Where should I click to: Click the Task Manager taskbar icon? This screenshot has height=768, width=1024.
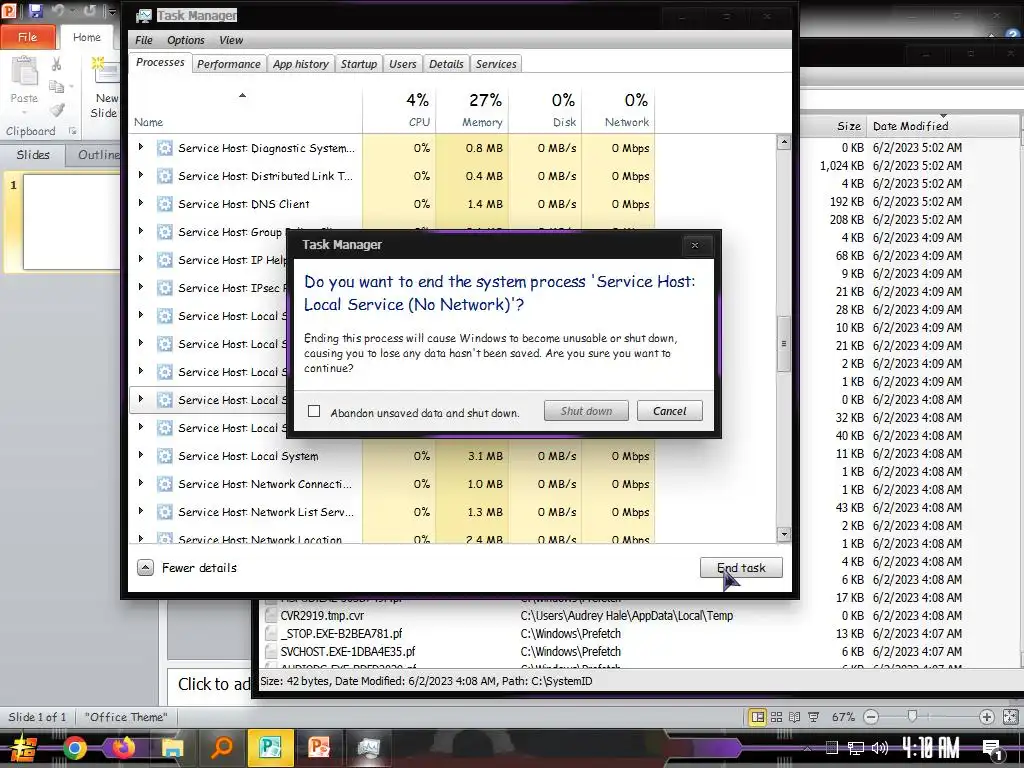pyautogui.click(x=368, y=747)
